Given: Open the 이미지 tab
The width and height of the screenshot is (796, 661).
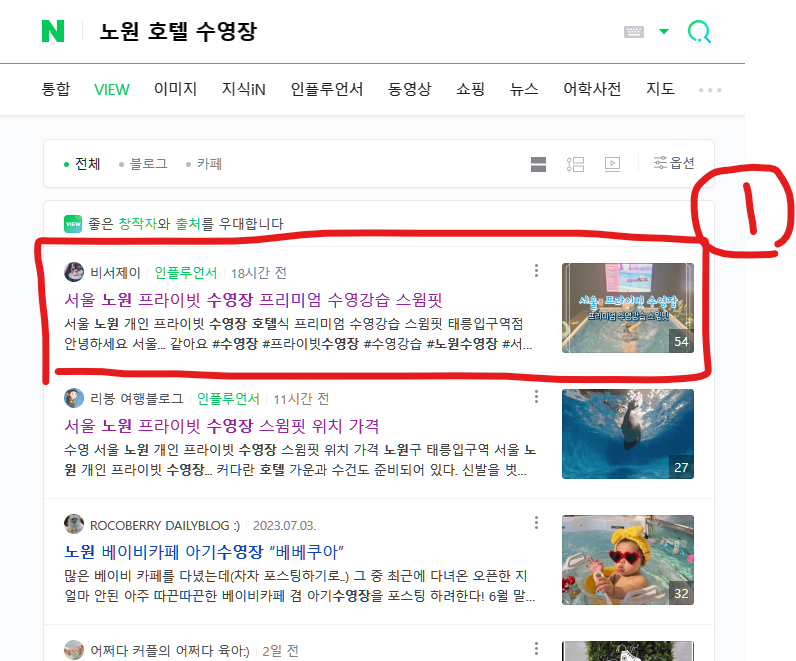Looking at the screenshot, I should click(175, 89).
